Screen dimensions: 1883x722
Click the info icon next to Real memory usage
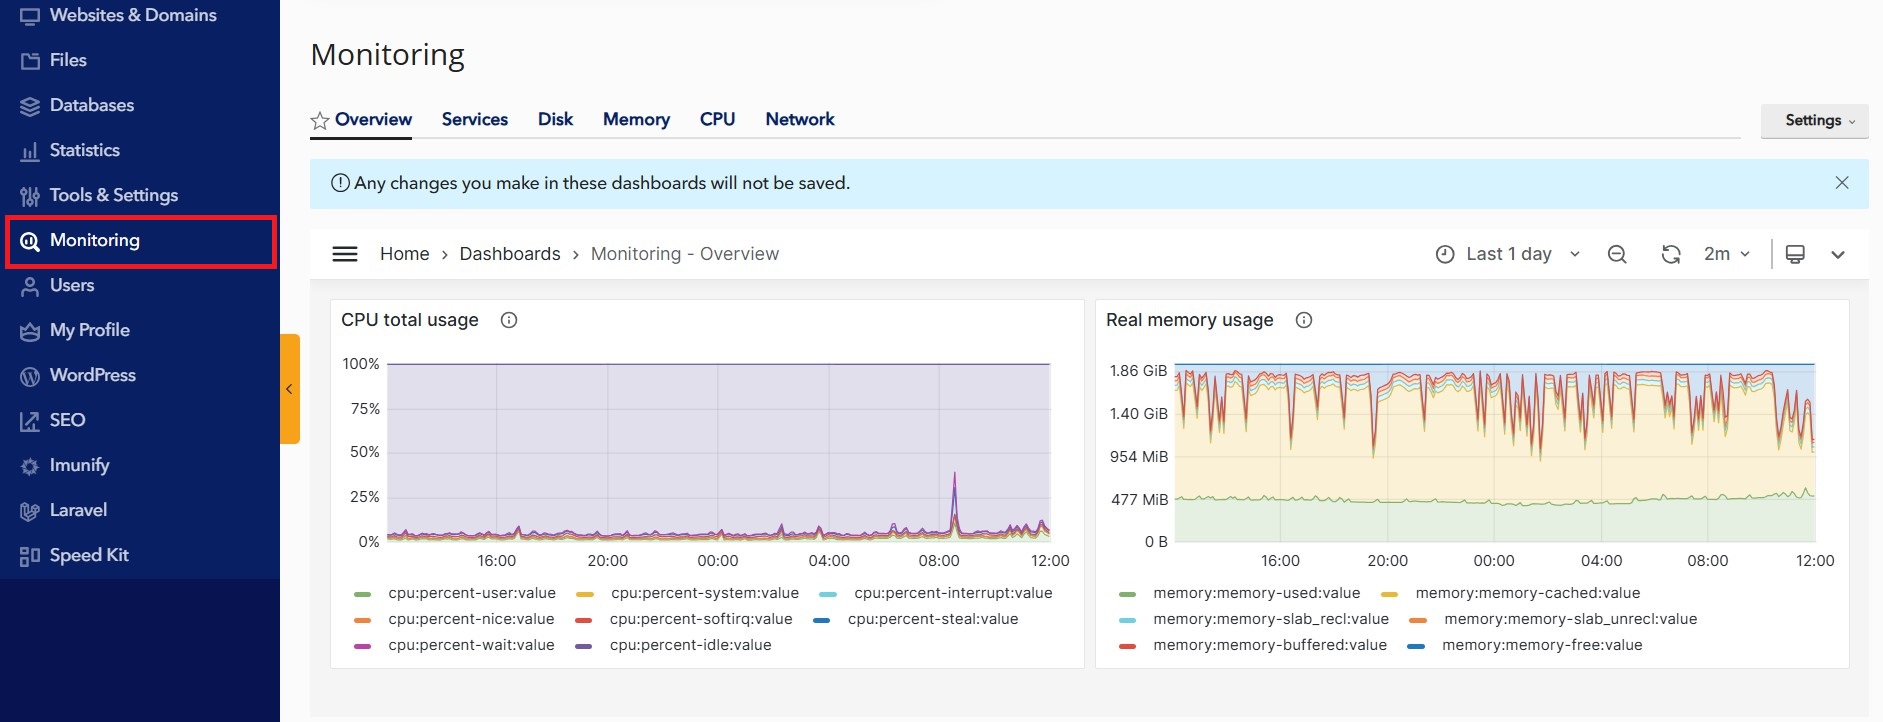click(x=1304, y=320)
